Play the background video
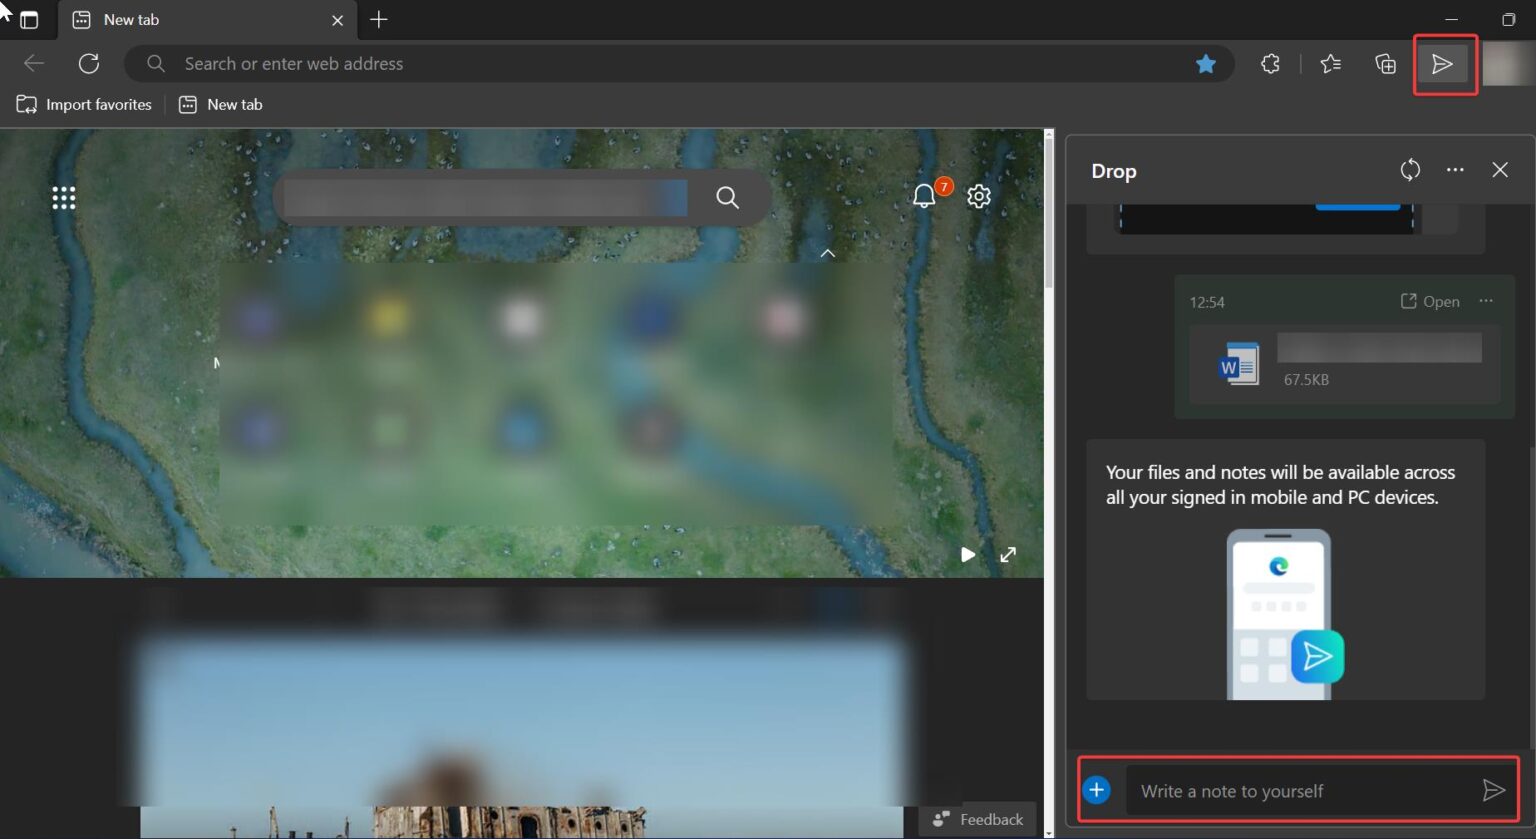The image size is (1536, 839). point(966,554)
